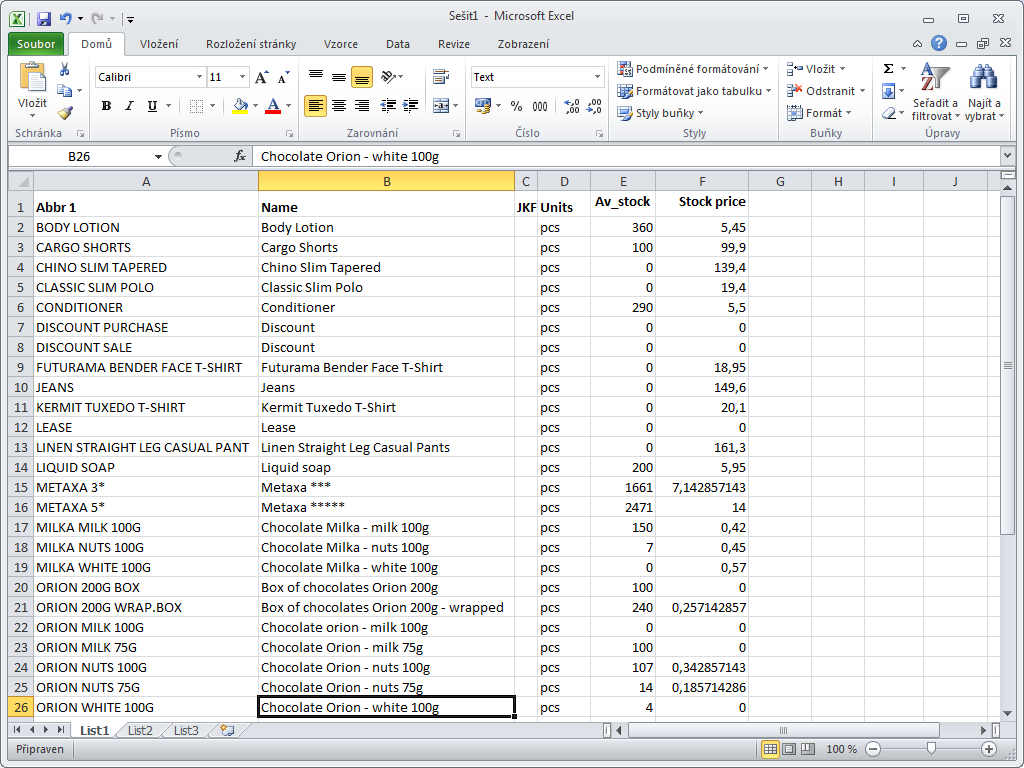1024x768 pixels.
Task: Expand the Formát cells menu
Action: click(x=849, y=113)
